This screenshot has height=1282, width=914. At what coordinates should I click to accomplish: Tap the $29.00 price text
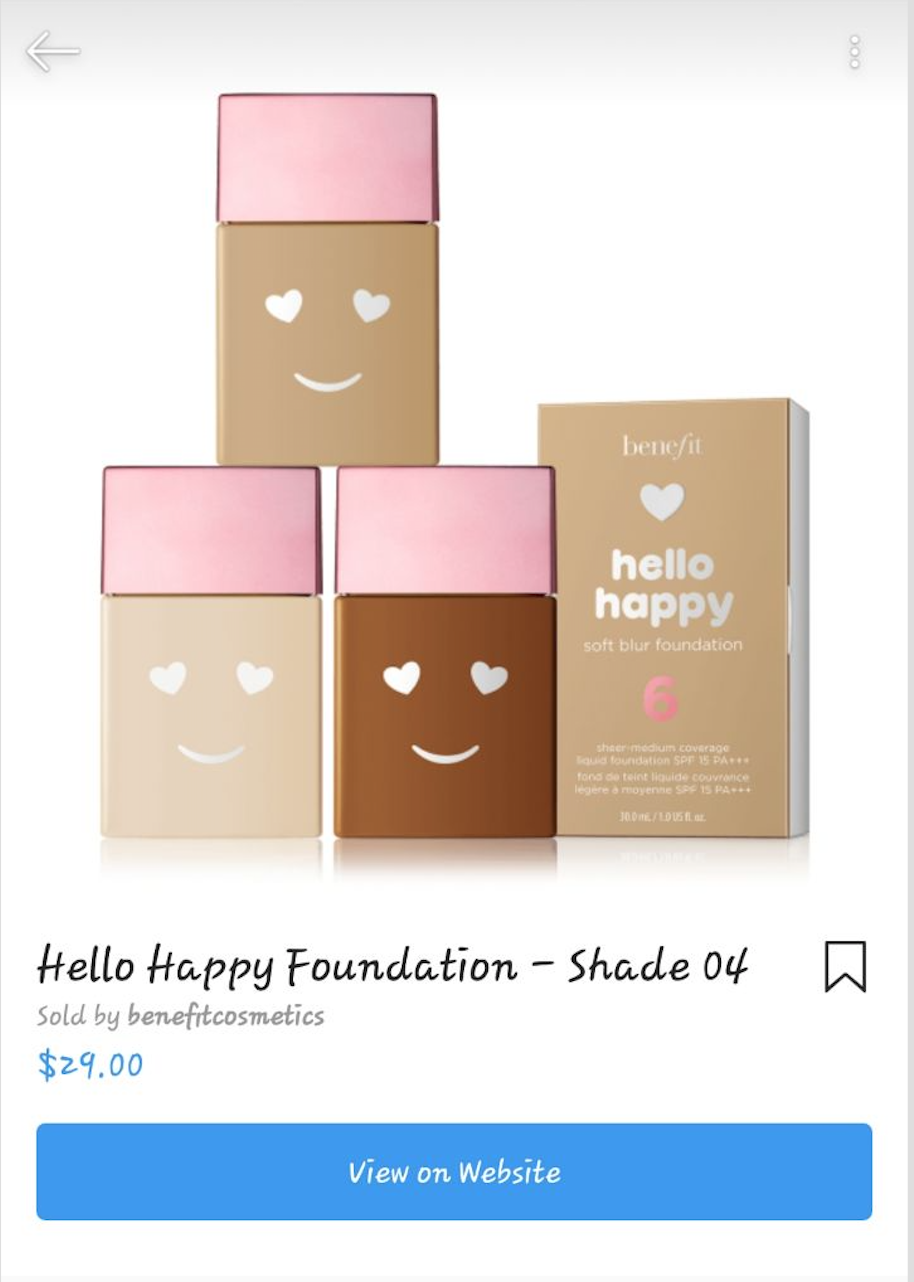(x=90, y=1064)
